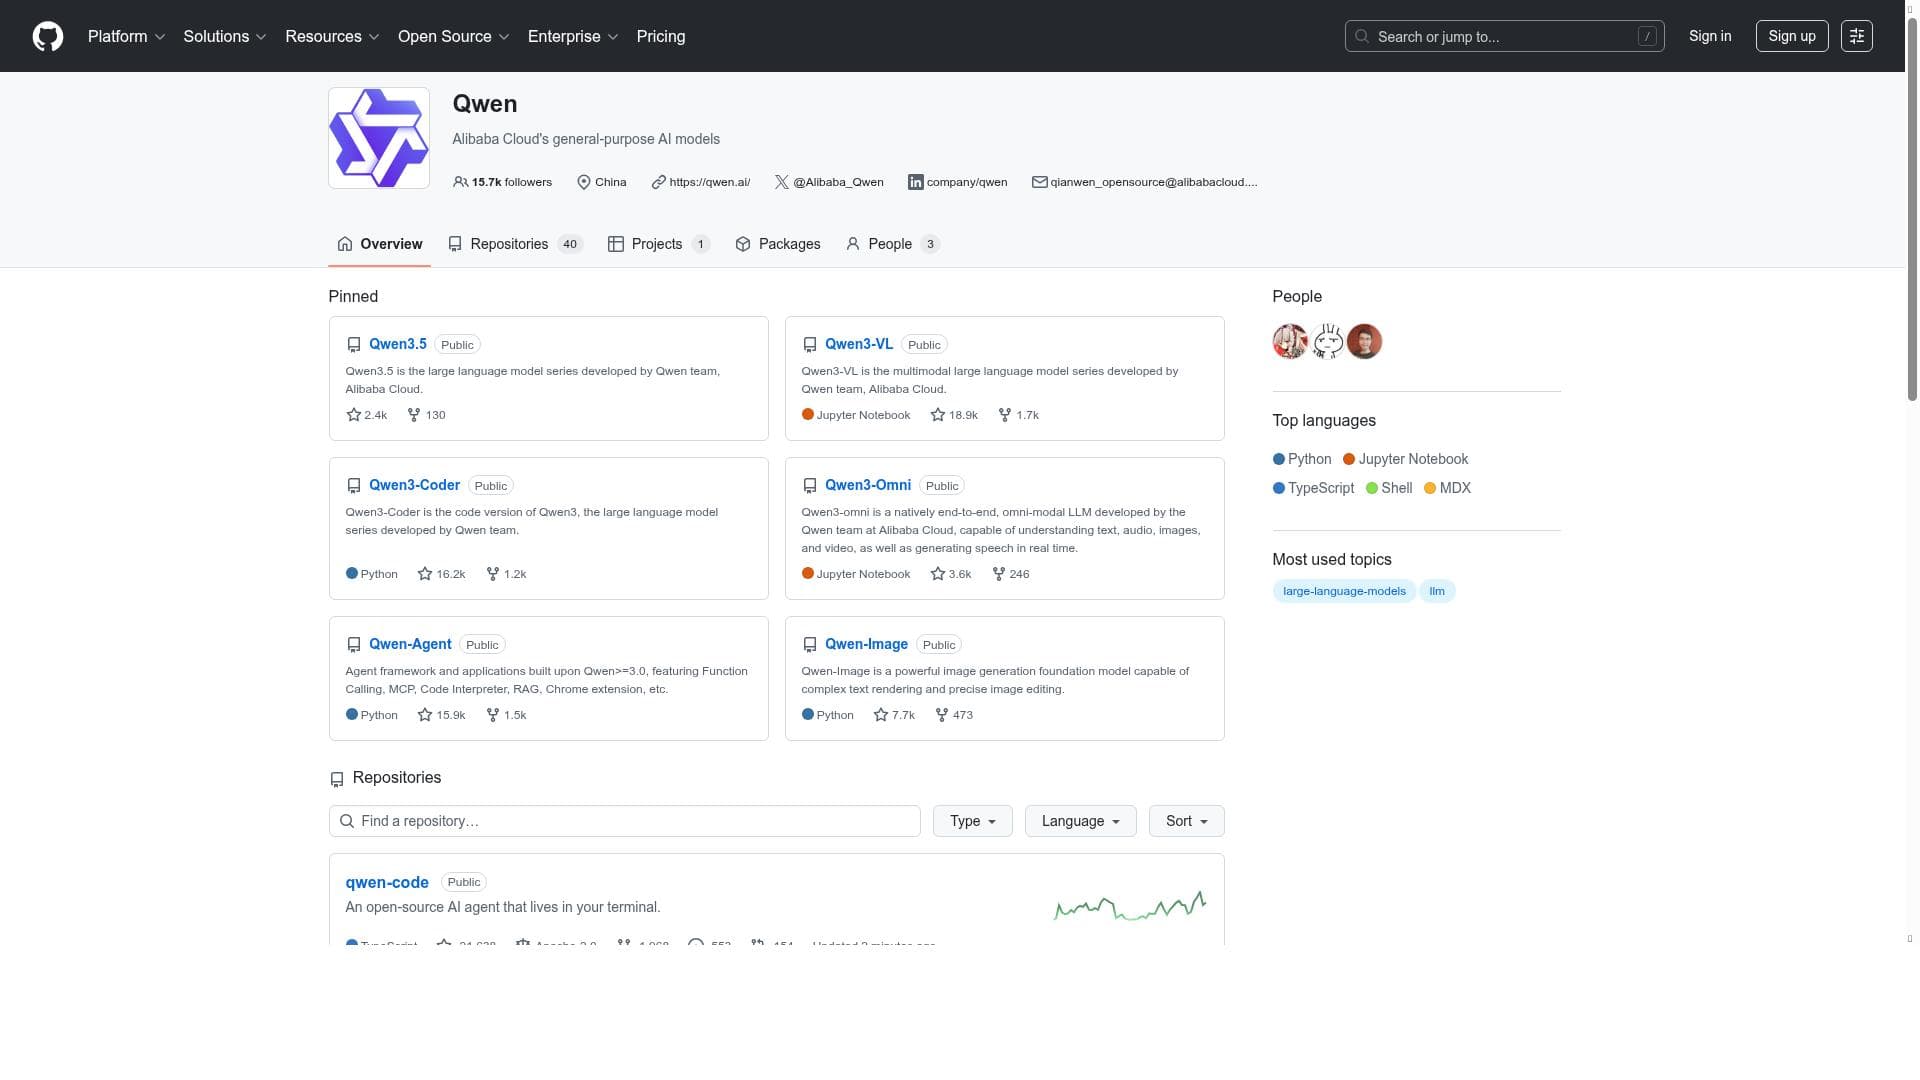Click the People sidebar heading link
This screenshot has width=1920, height=1080.
[x=1297, y=296]
